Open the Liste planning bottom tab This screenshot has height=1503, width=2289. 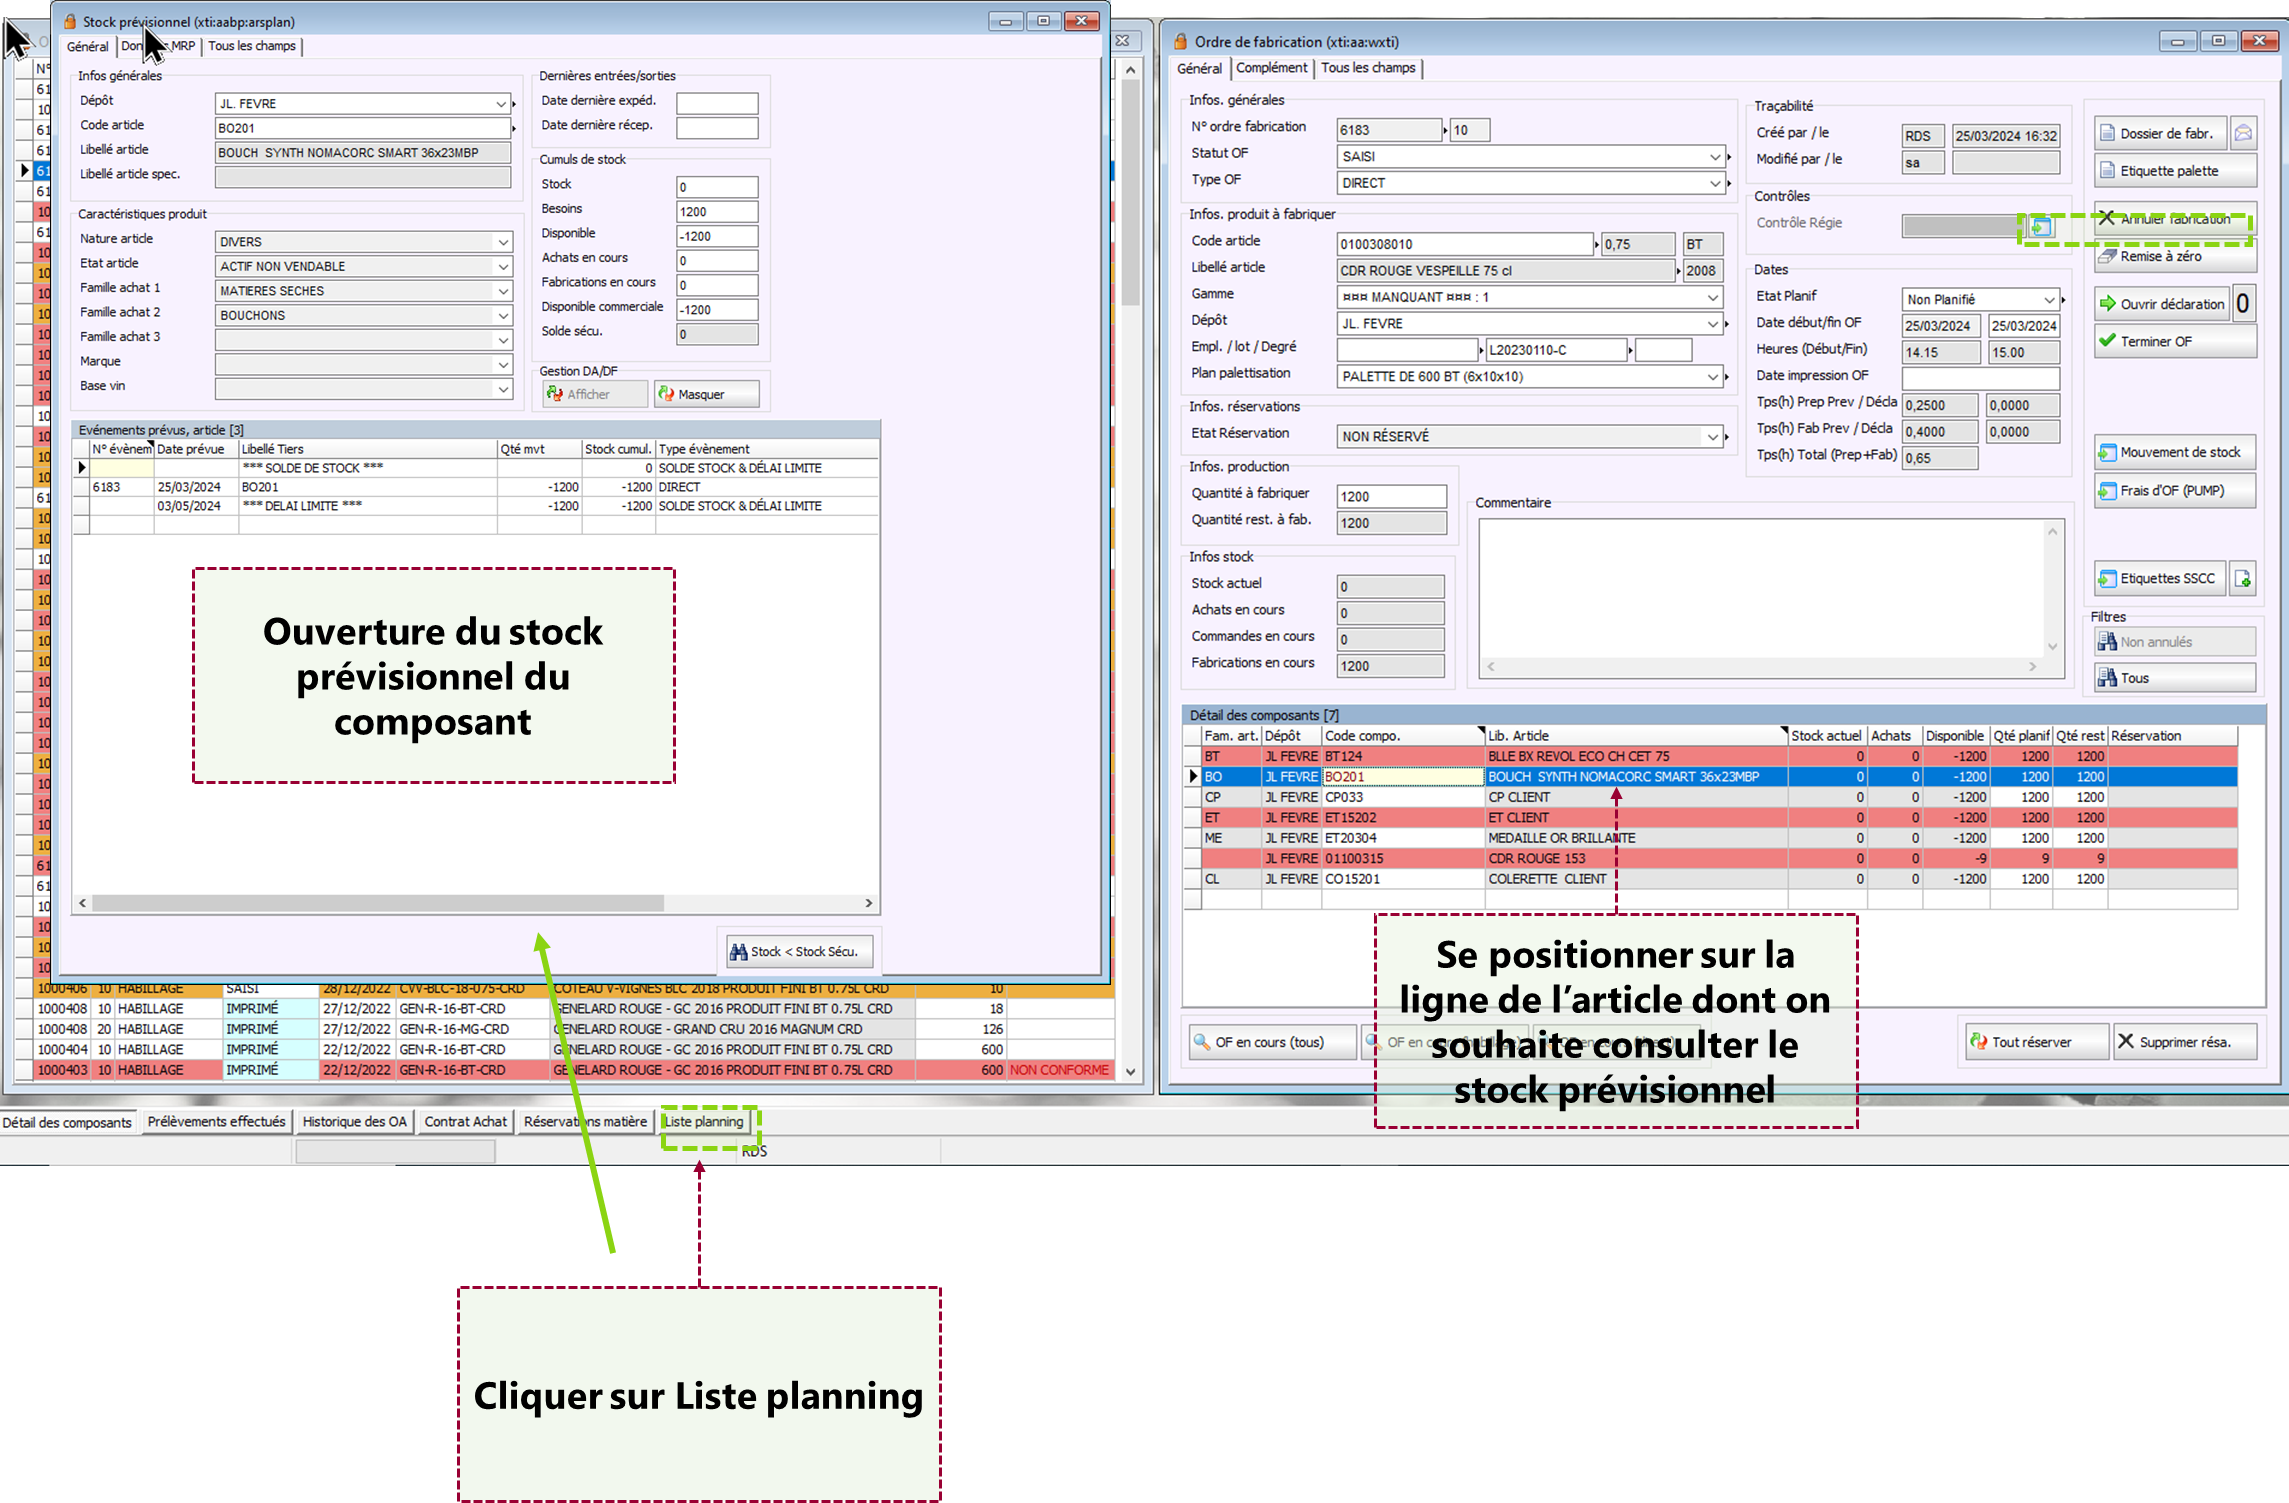click(x=704, y=1122)
